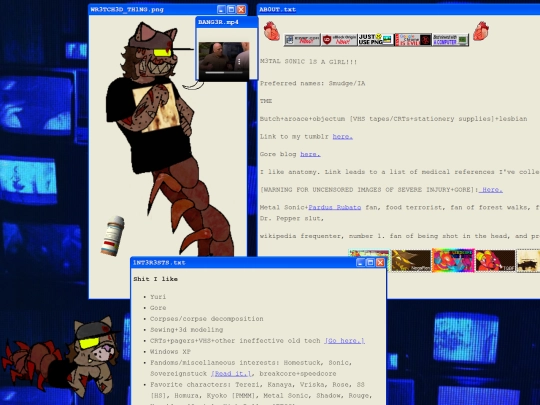Click the first gray Now! badge in ABOUT.txt
540x405 pixels.
coord(302,40)
